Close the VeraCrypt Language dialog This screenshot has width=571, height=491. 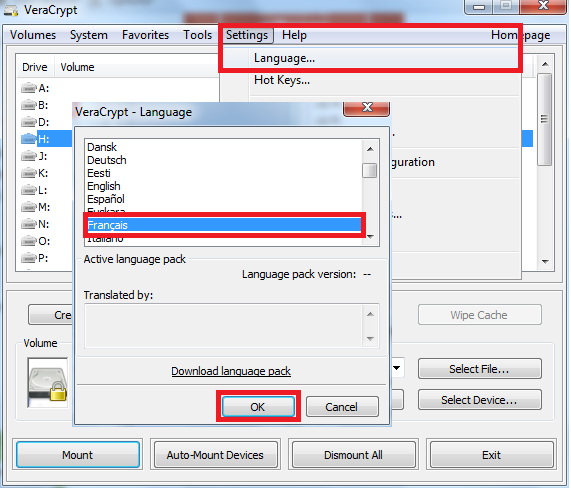[366, 108]
